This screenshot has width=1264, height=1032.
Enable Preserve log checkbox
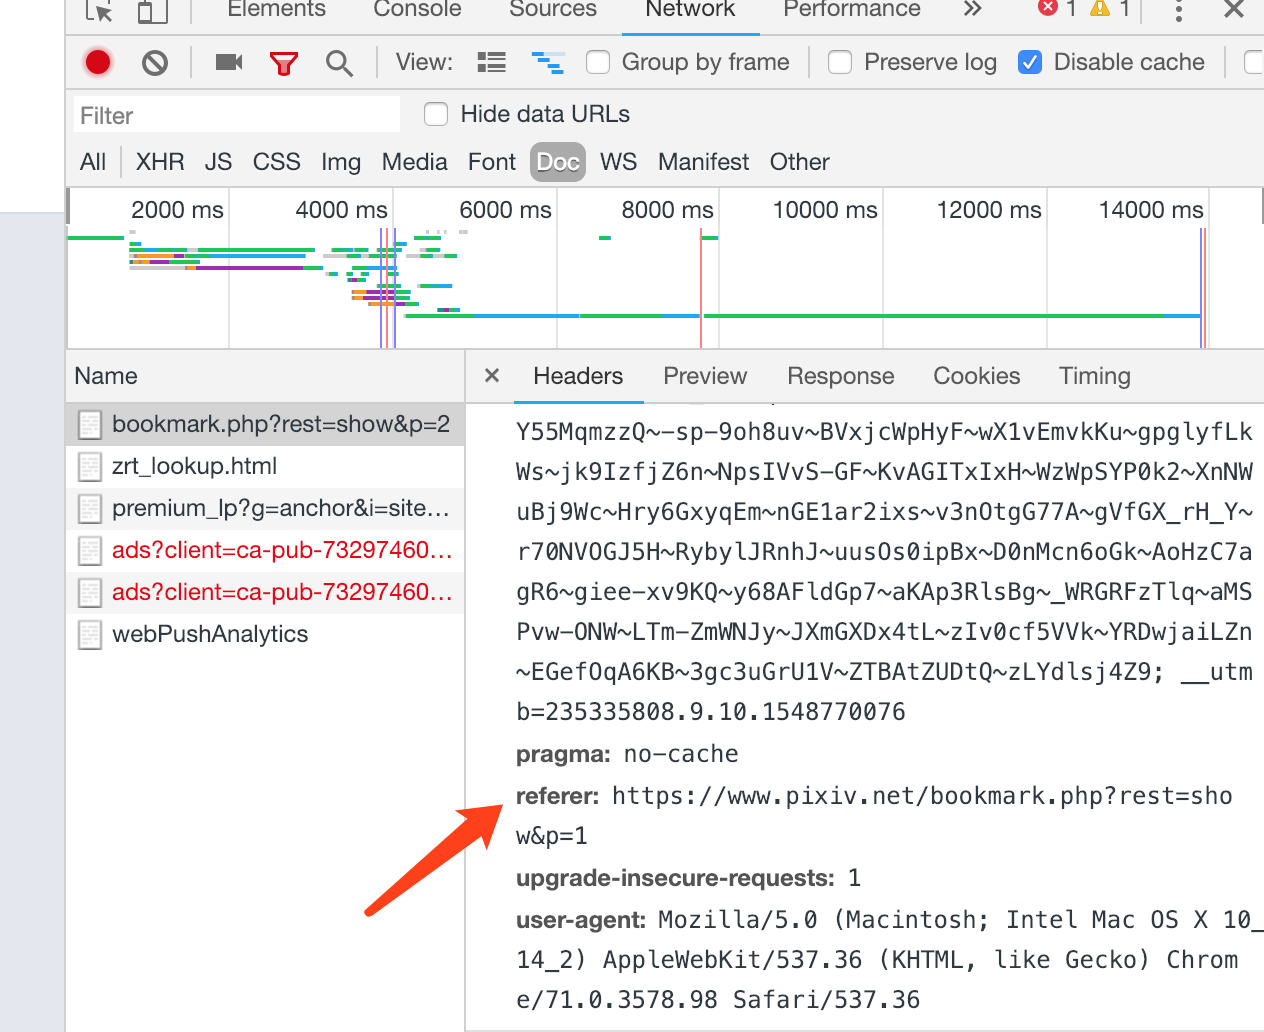(840, 62)
